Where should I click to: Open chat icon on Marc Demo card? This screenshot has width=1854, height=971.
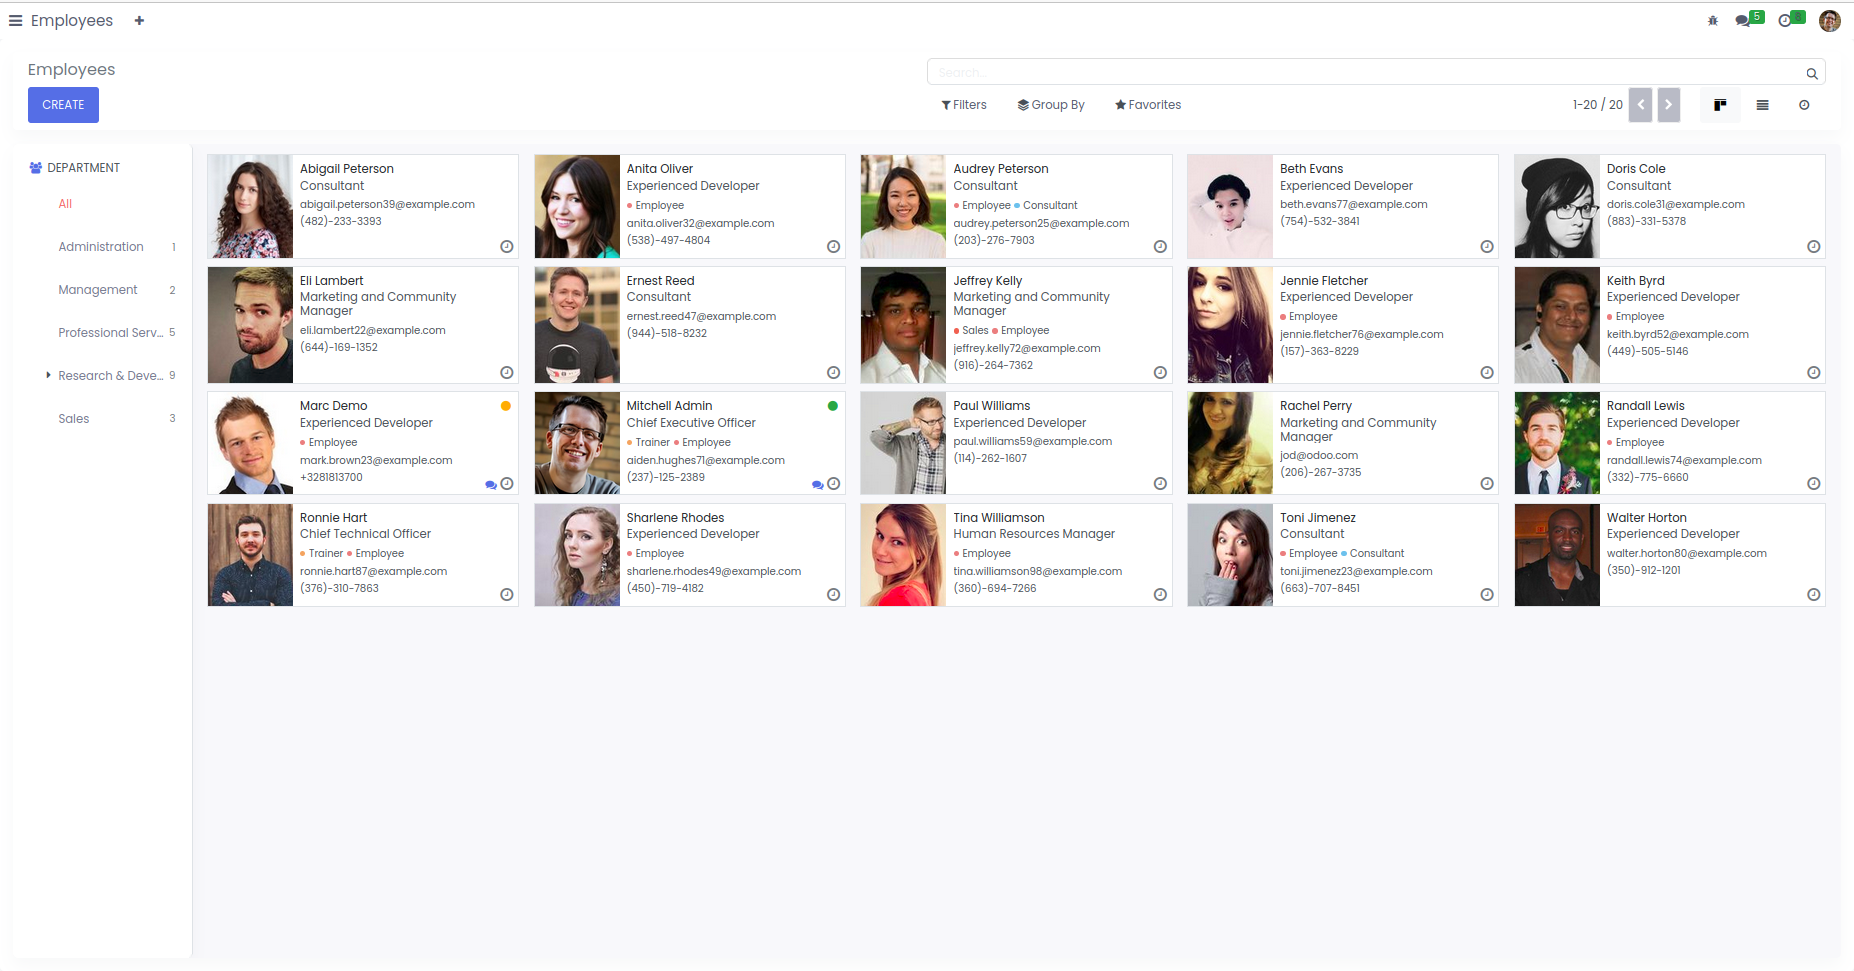tap(490, 485)
